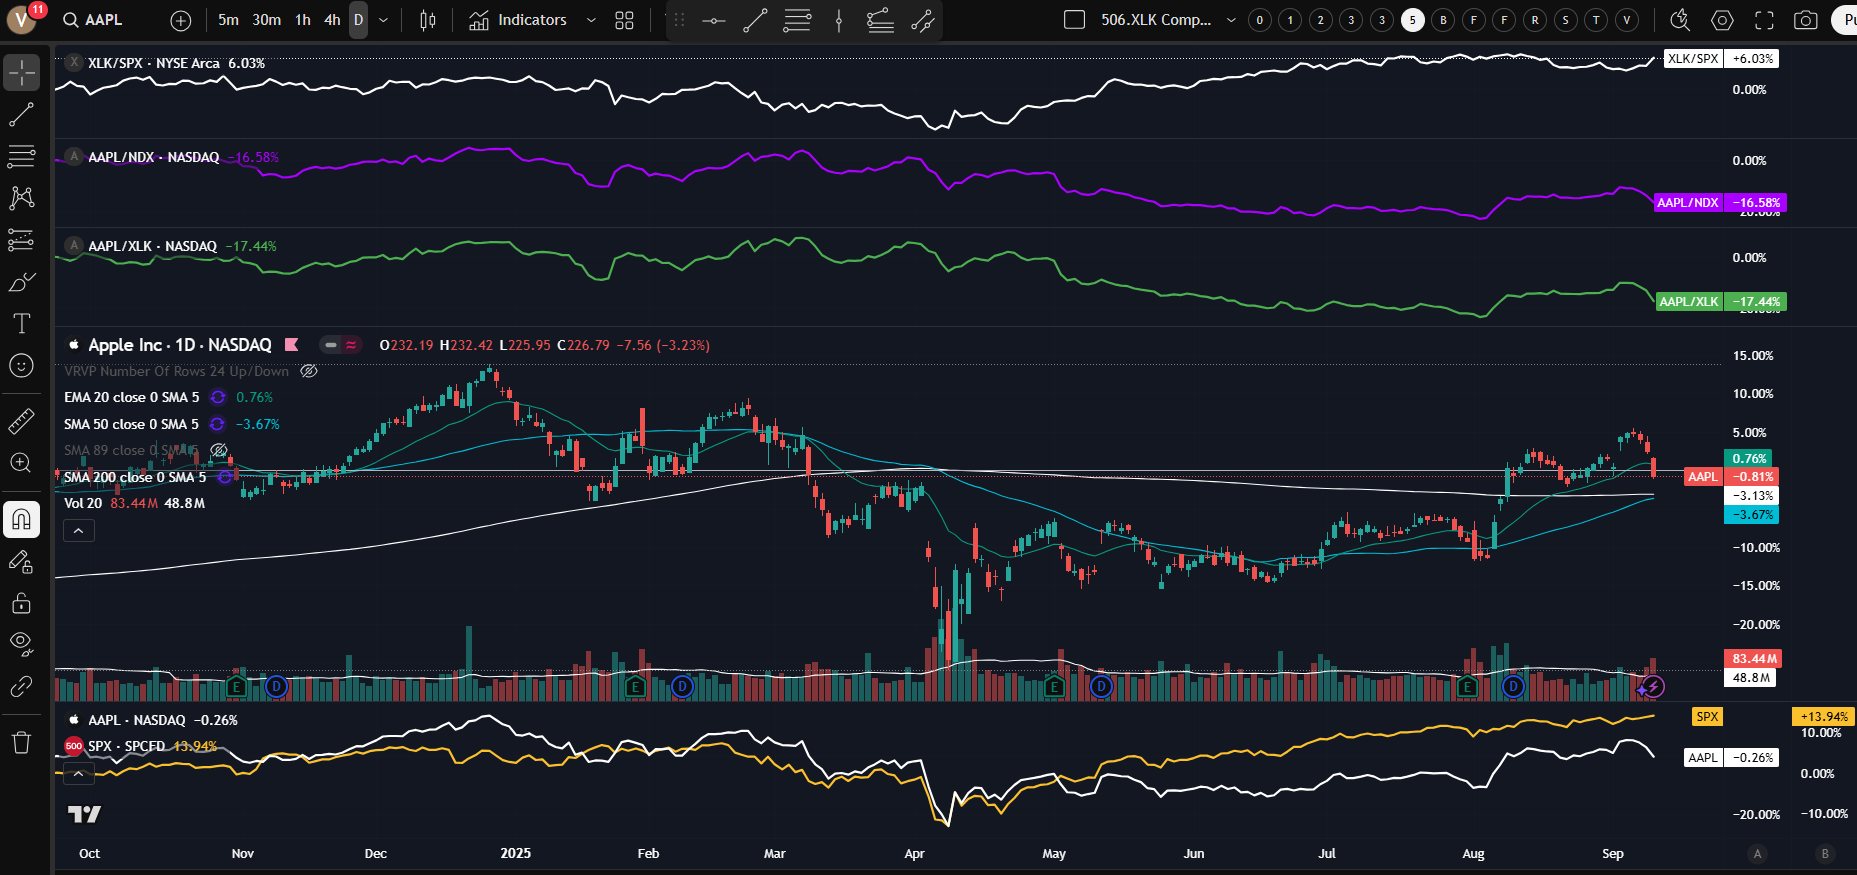Show the hidden VRVP indicator
Viewport: 1857px width, 875px height.
[309, 371]
